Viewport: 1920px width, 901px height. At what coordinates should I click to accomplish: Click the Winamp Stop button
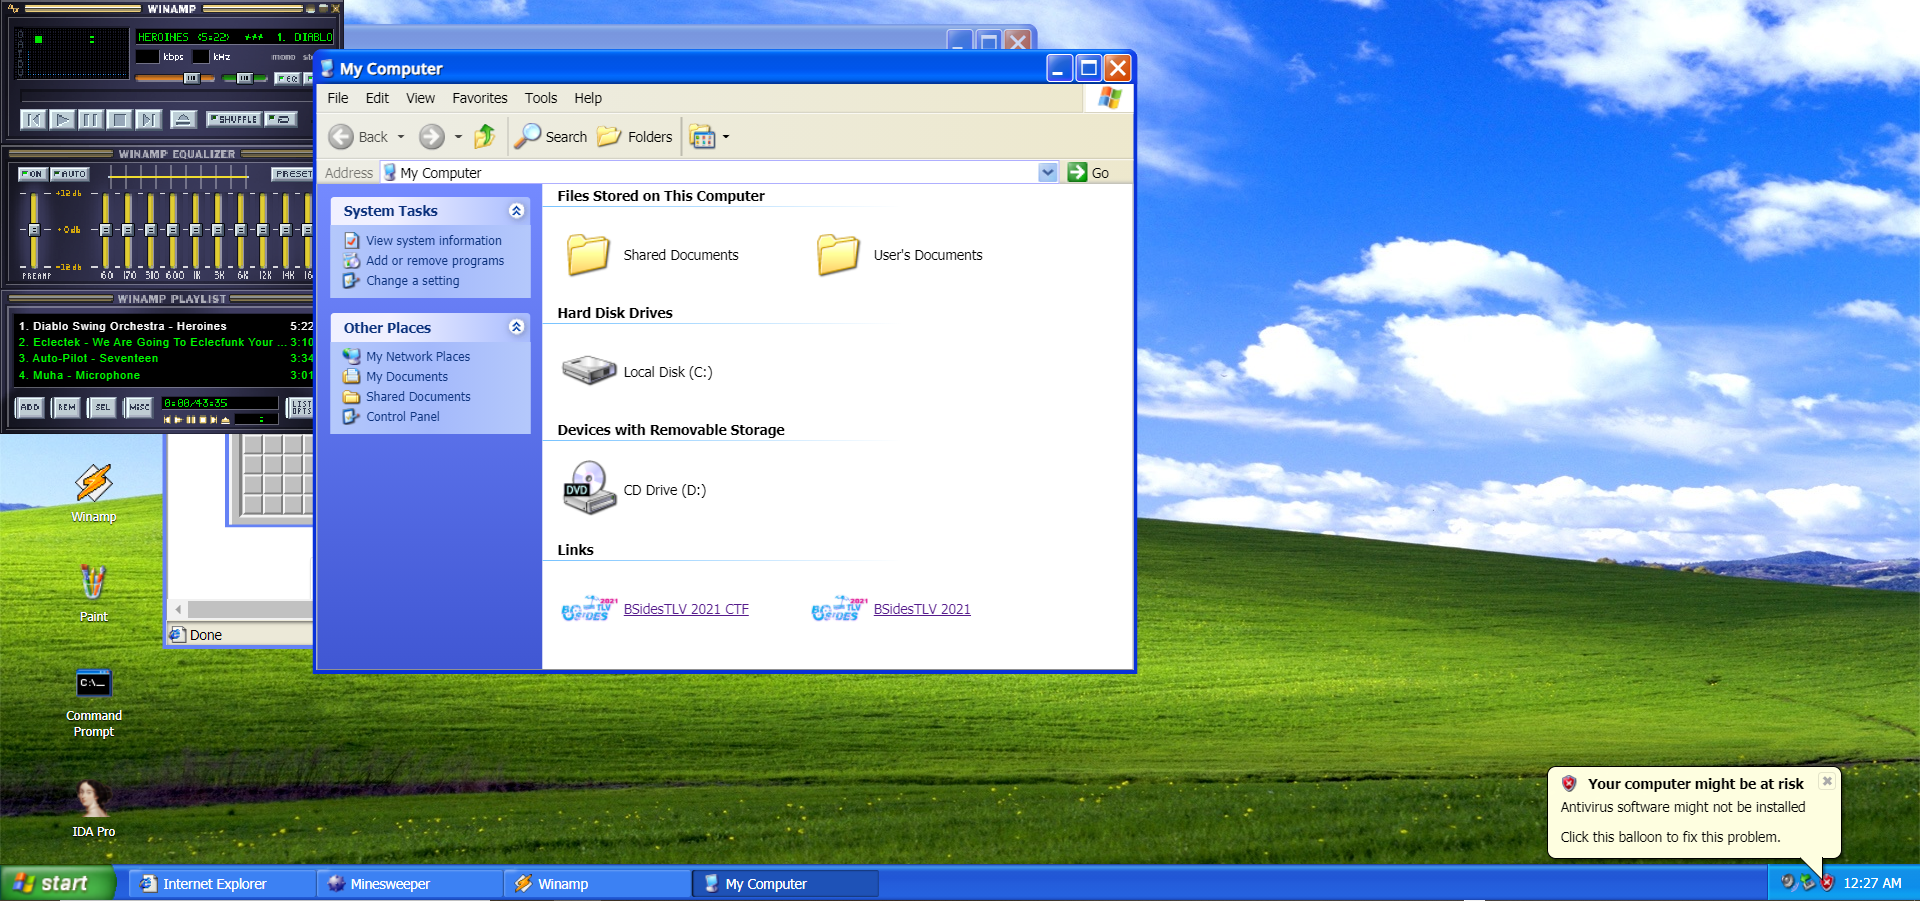click(120, 120)
